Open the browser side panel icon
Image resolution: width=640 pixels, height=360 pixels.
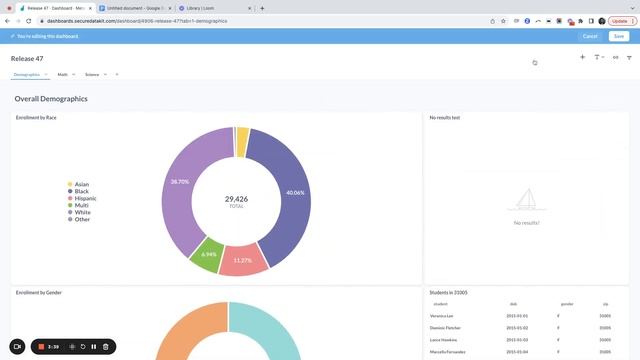point(591,21)
